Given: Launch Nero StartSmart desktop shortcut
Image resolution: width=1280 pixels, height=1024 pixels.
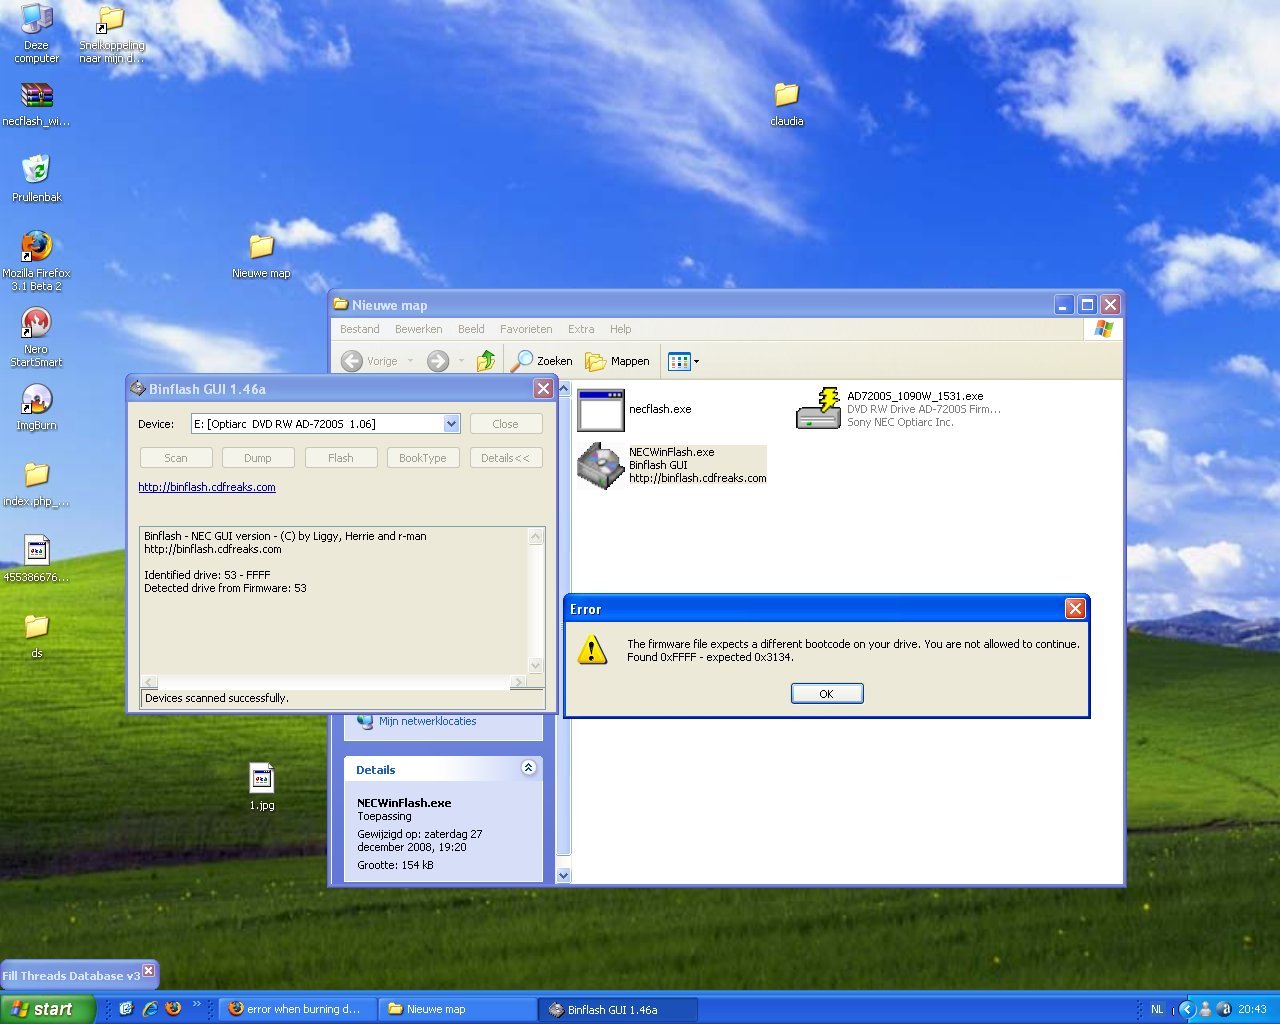Looking at the screenshot, I should pos(36,337).
